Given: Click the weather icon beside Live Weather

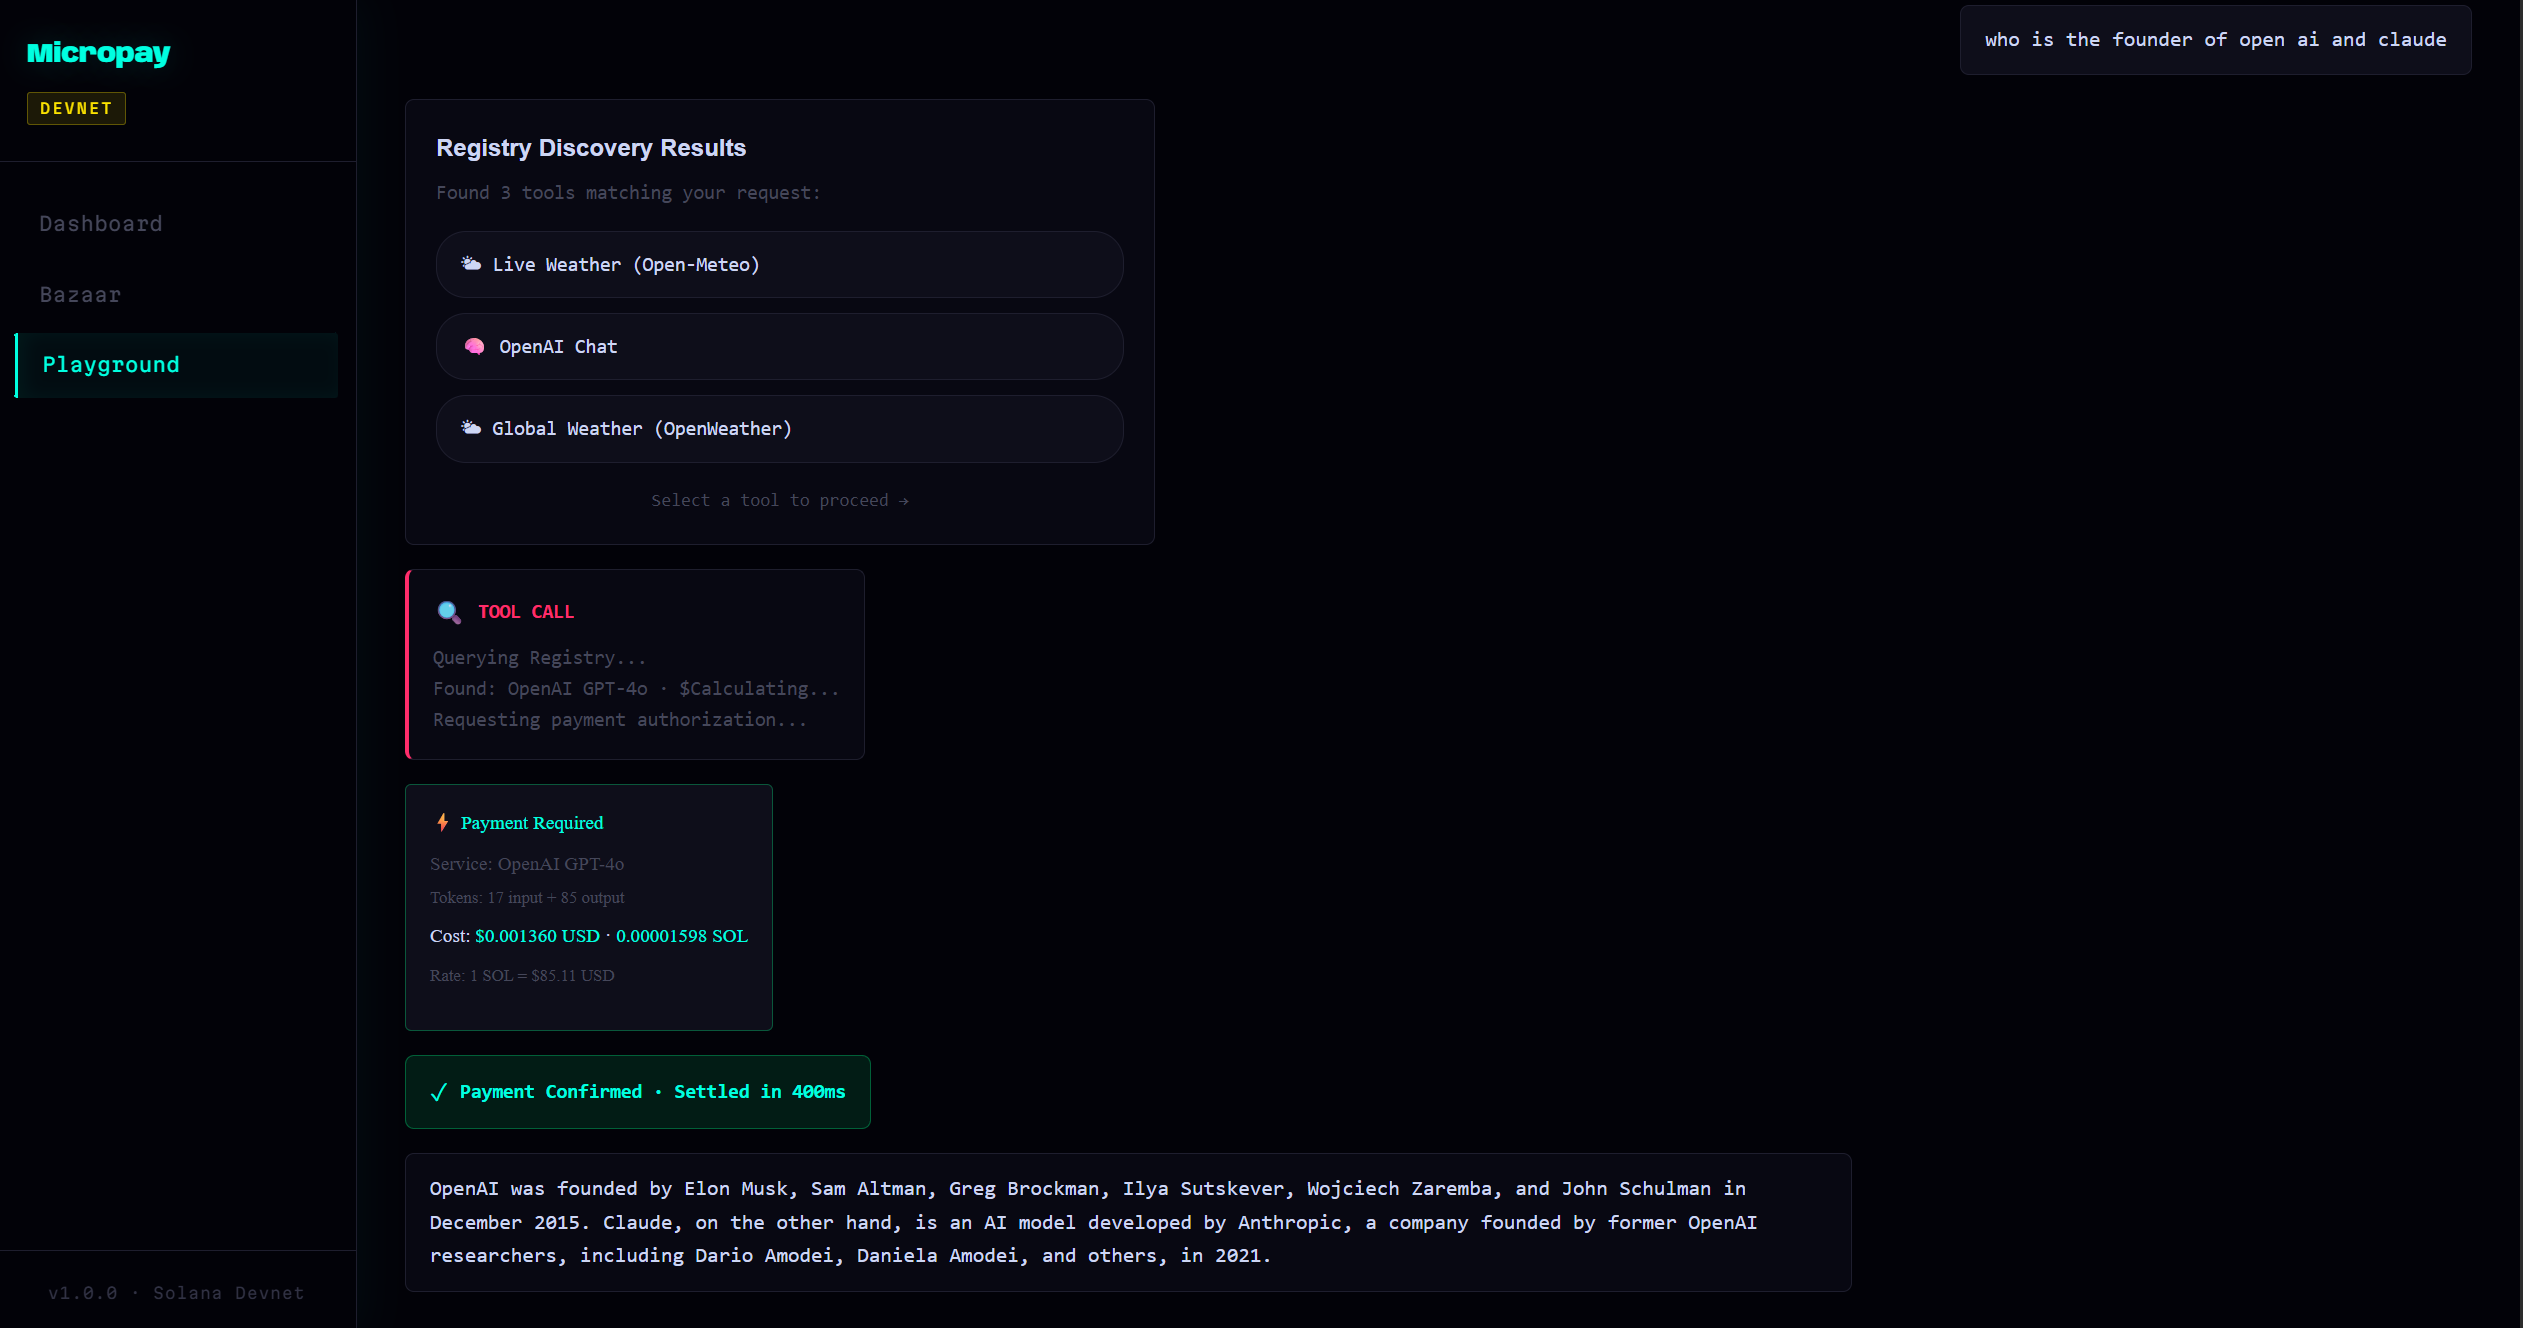Looking at the screenshot, I should coord(470,264).
